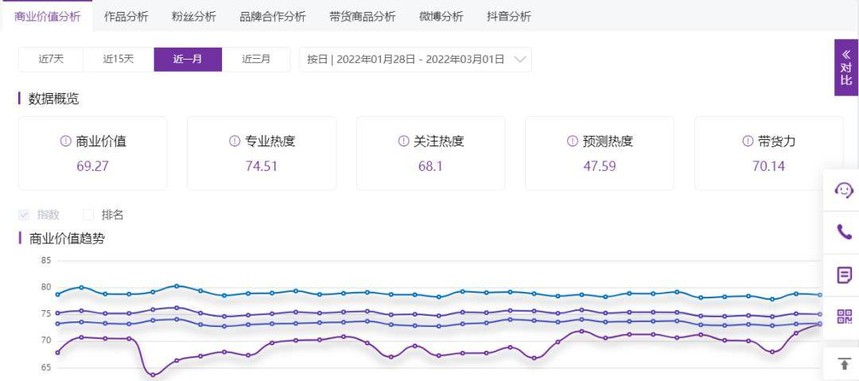
Task: Enable the 排名 checkbox
Action: (88, 215)
